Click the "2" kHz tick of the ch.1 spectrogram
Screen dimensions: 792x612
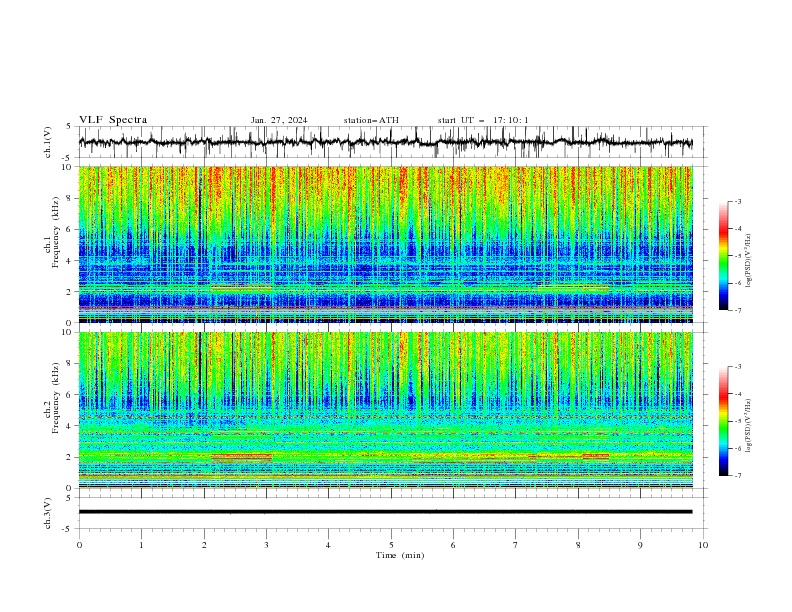coord(70,292)
